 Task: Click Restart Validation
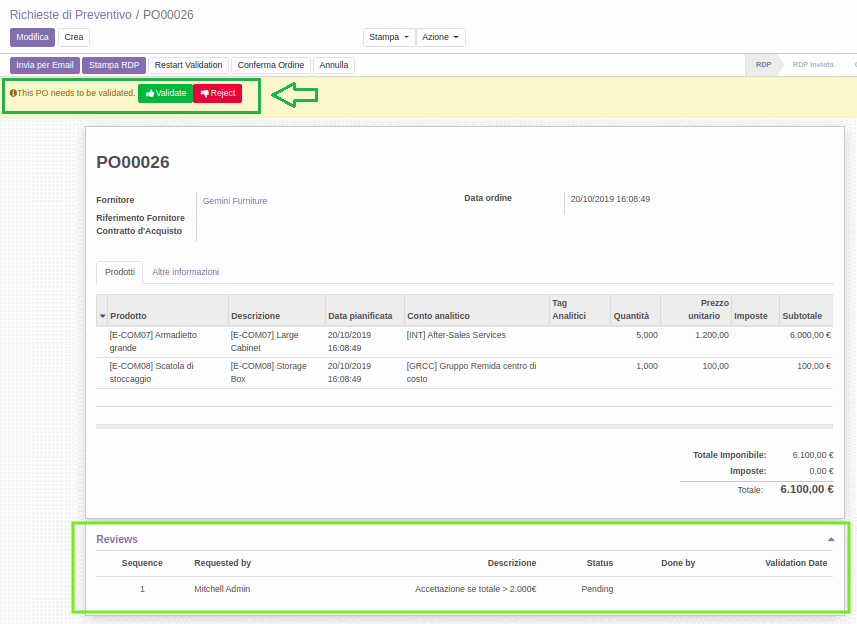pos(187,64)
